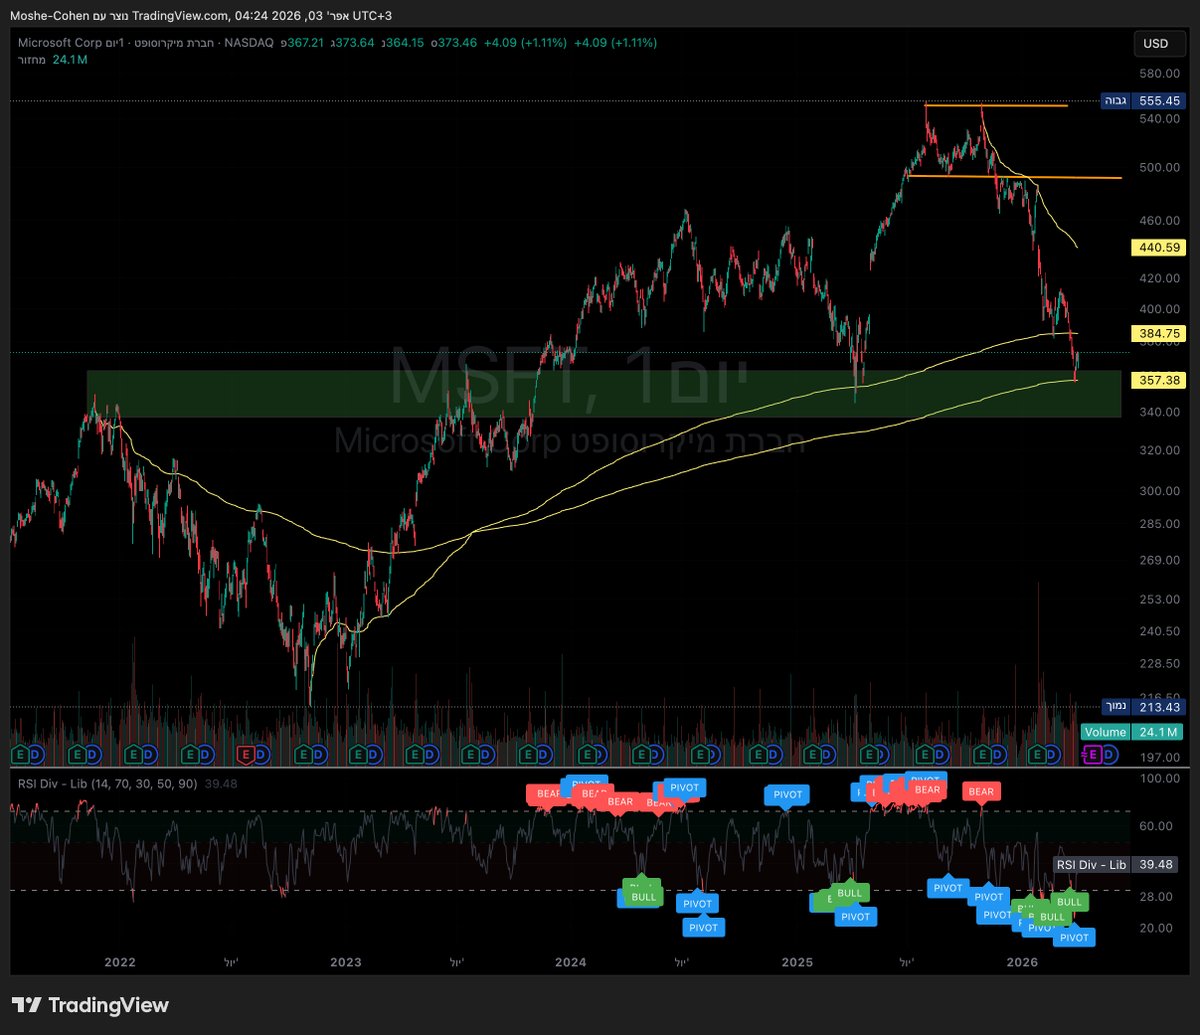Viewport: 1200px width, 1035px height.
Task: Click the 2025 label on time axis
Action: 797,962
